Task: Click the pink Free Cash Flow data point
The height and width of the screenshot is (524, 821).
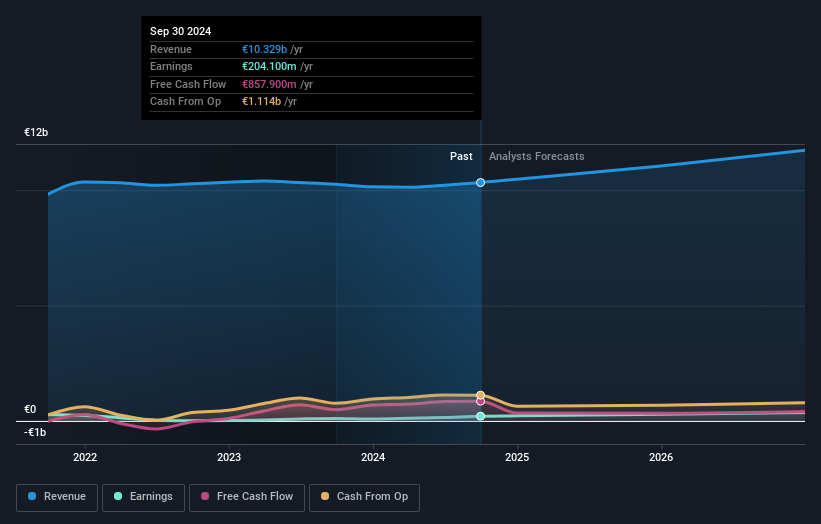Action: click(x=480, y=402)
